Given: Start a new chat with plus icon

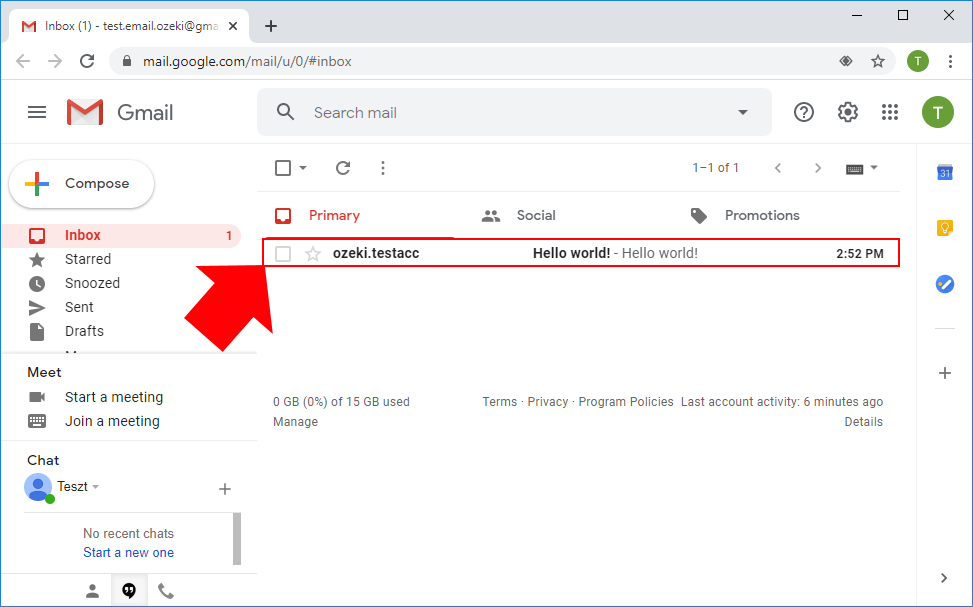Looking at the screenshot, I should point(225,489).
